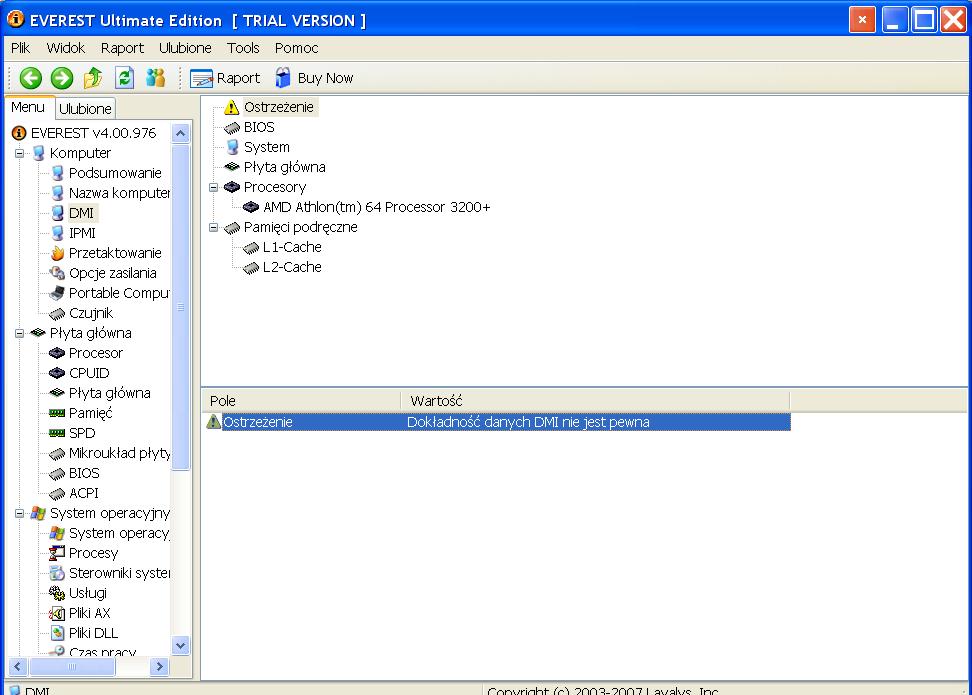
Task: Click the CPUID chip icon
Action: 57,373
